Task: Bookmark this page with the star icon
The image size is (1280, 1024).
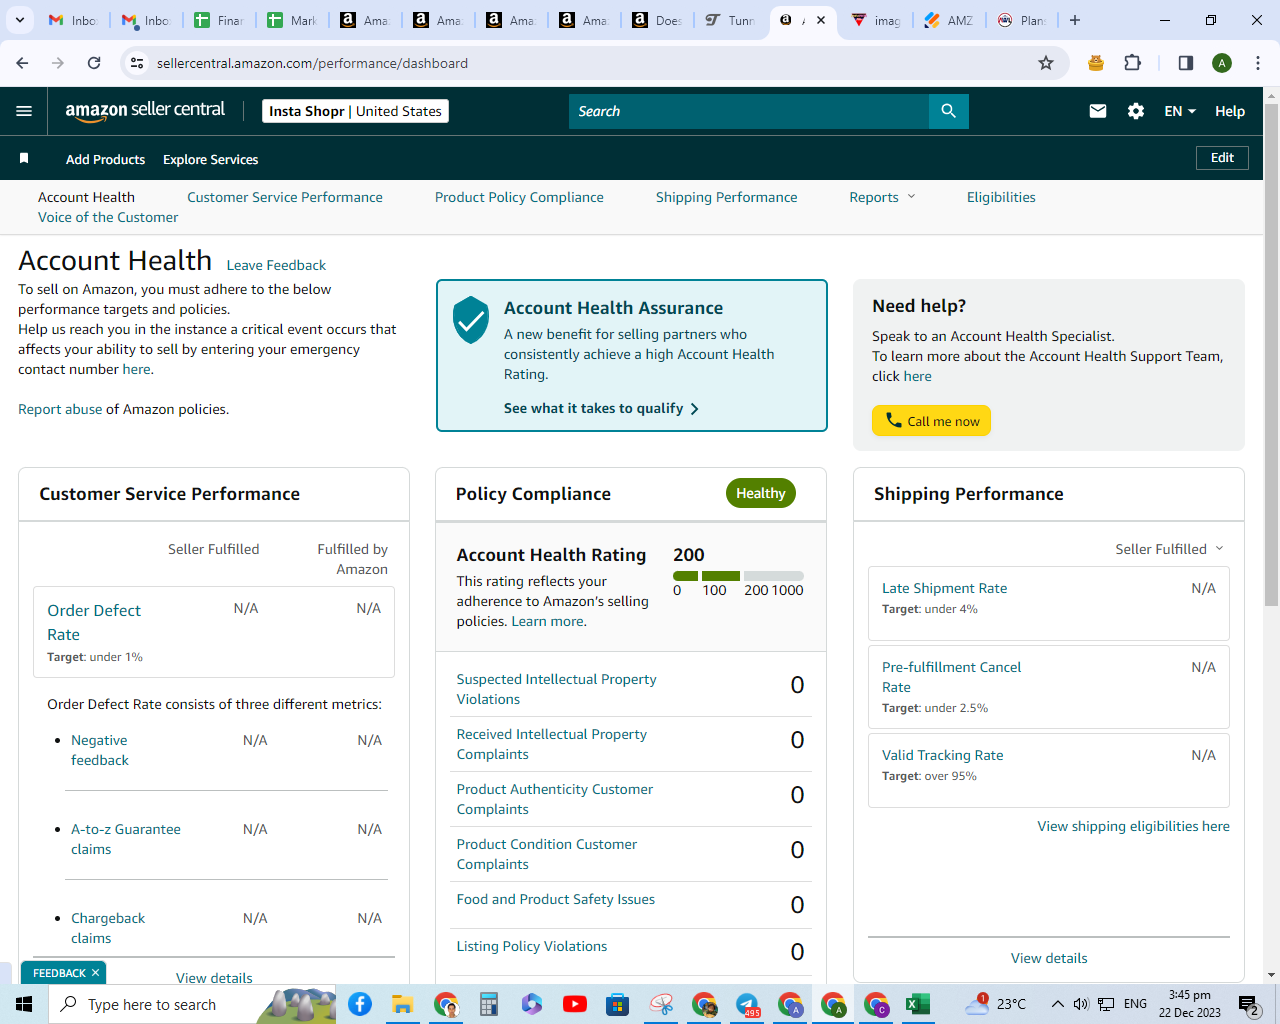Action: pyautogui.click(x=1046, y=63)
